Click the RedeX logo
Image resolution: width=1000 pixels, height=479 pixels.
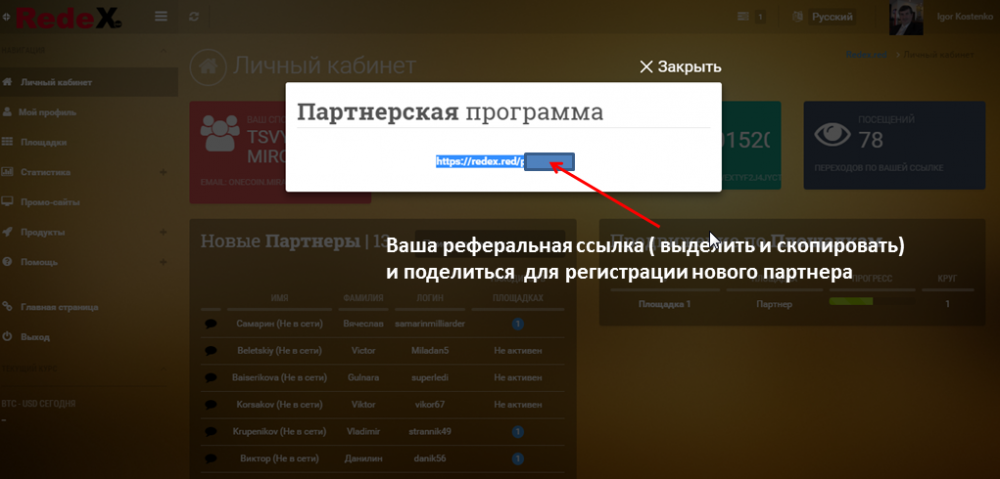(x=69, y=17)
